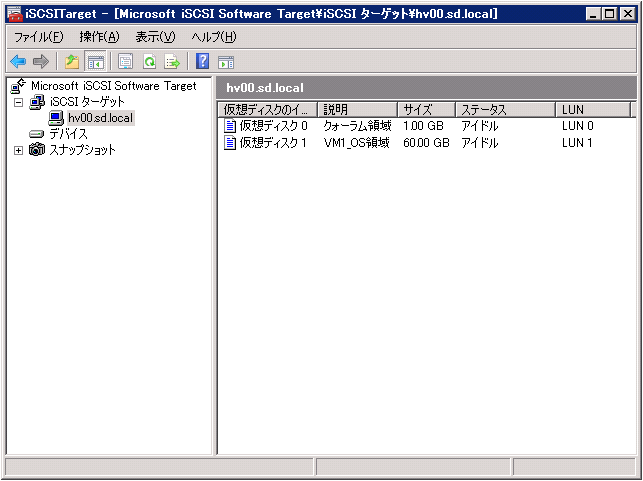Maximize the iSCSITarget window
The image size is (643, 481).
tap(610, 14)
